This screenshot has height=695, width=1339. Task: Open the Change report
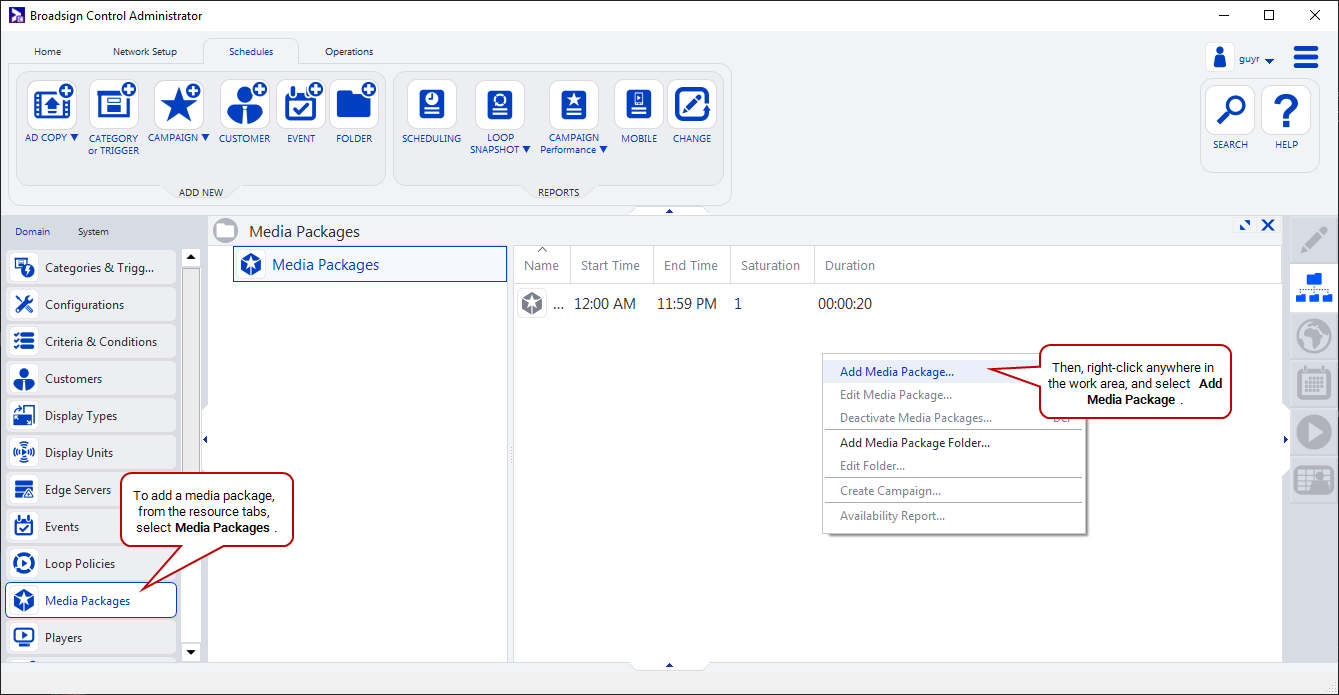click(x=692, y=105)
